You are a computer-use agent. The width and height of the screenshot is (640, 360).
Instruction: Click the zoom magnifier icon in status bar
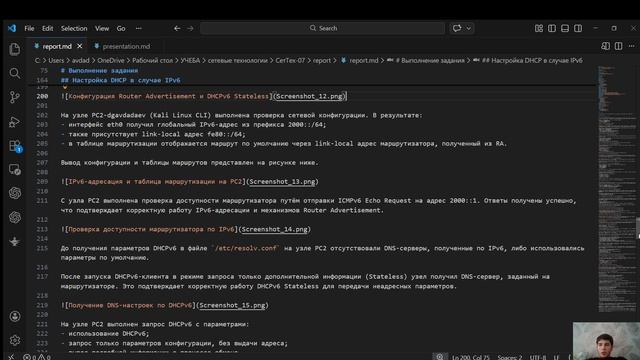click(x=440, y=357)
